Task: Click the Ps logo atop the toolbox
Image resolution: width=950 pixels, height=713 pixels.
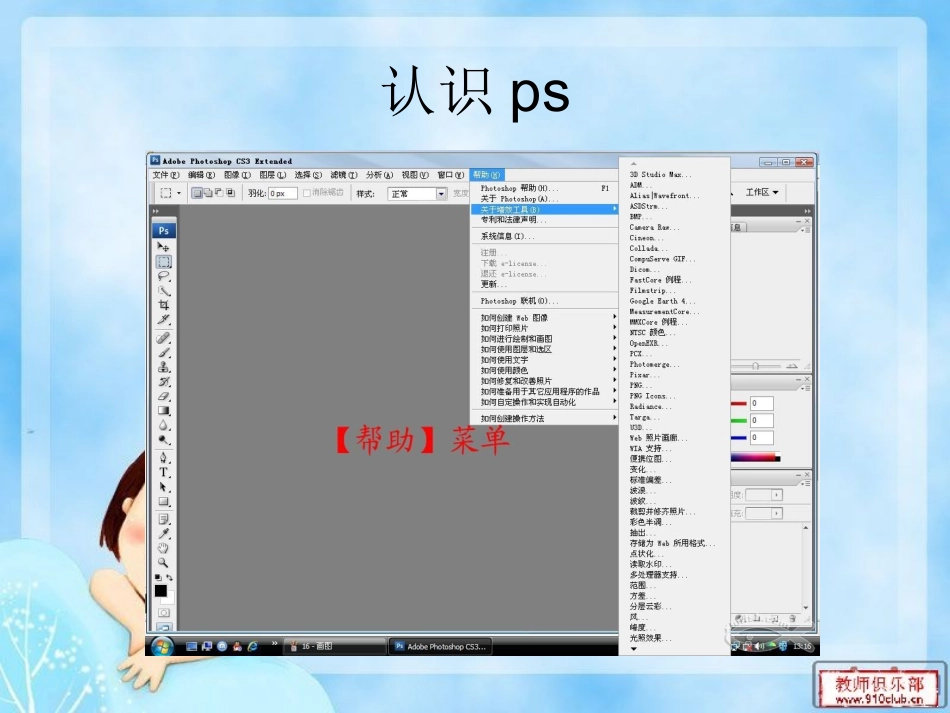Action: 164,230
